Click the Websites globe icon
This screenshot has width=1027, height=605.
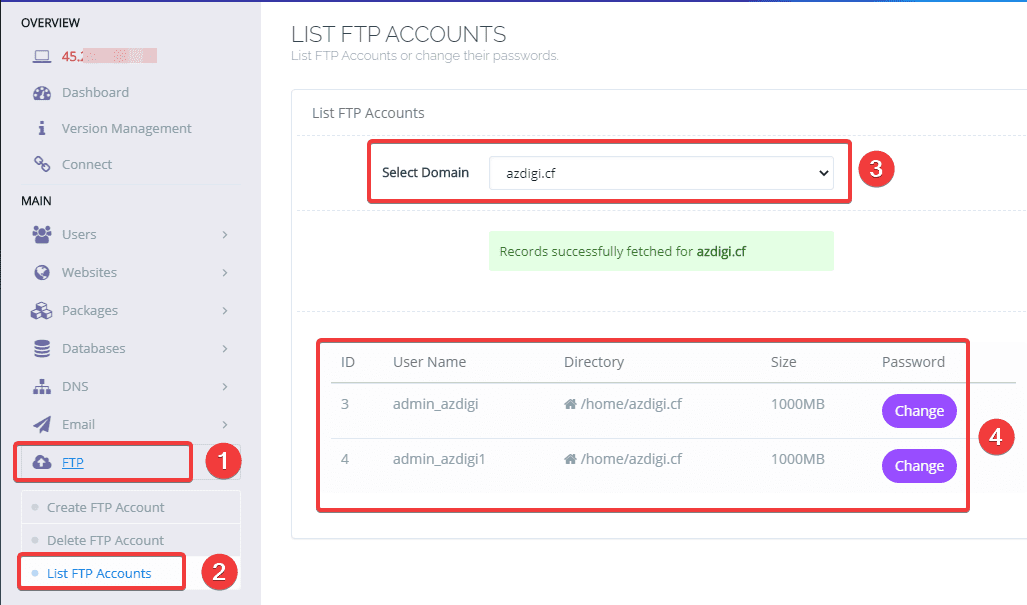(42, 272)
